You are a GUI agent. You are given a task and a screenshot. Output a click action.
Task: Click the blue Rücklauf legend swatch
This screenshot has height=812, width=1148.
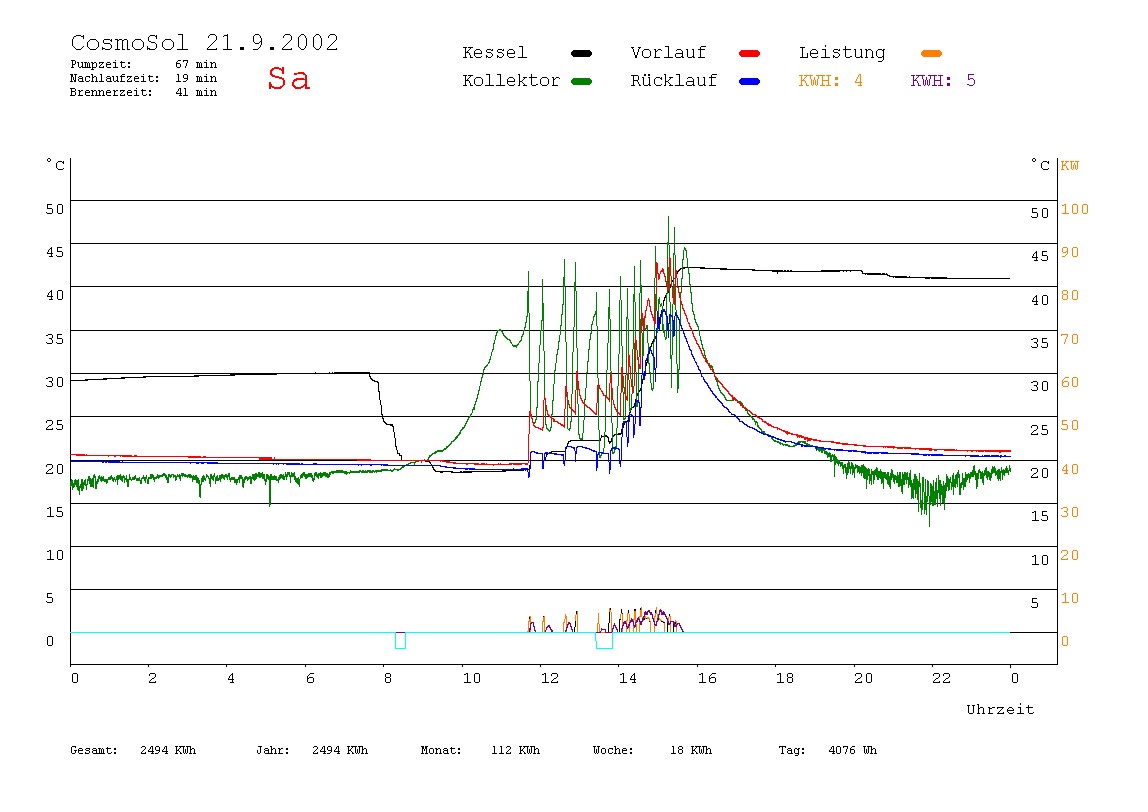click(x=750, y=81)
